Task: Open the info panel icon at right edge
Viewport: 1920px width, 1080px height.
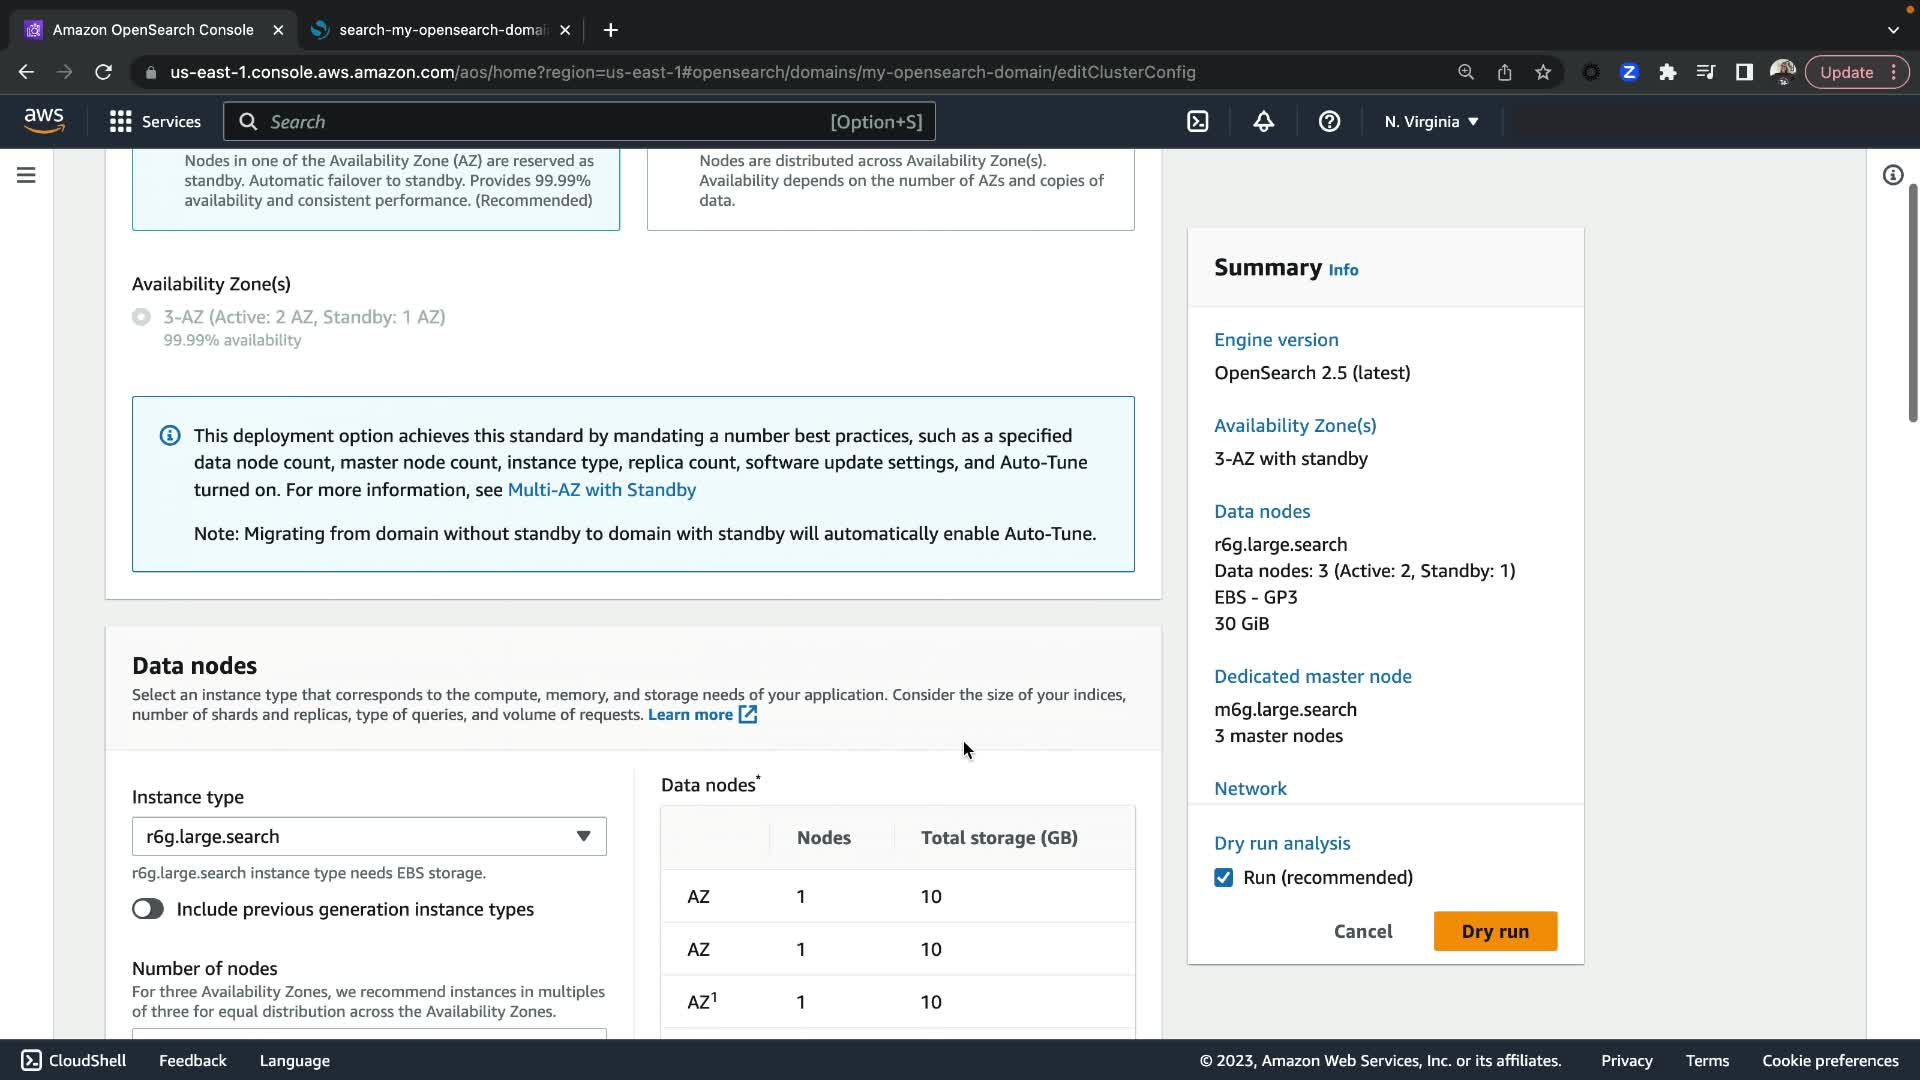Action: (x=1892, y=175)
